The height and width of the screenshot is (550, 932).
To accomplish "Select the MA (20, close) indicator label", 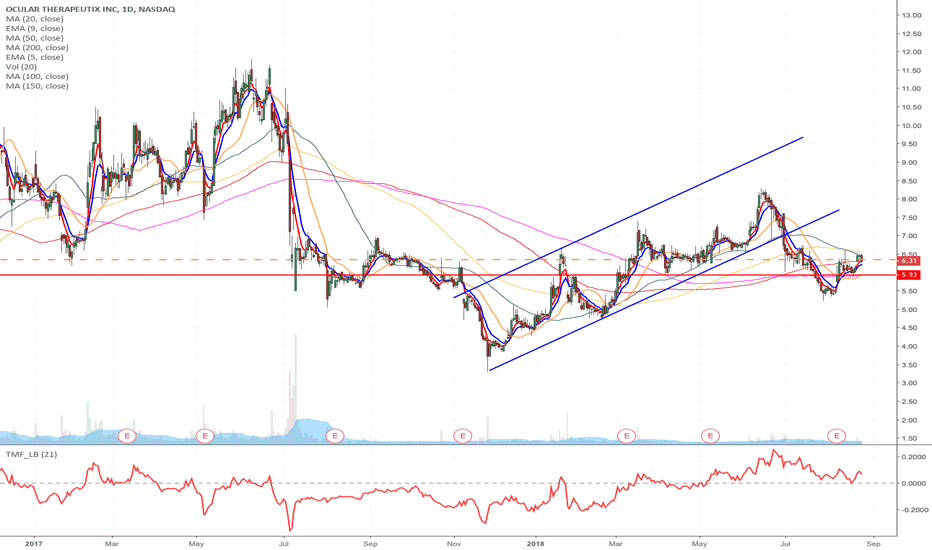I will tap(34, 19).
